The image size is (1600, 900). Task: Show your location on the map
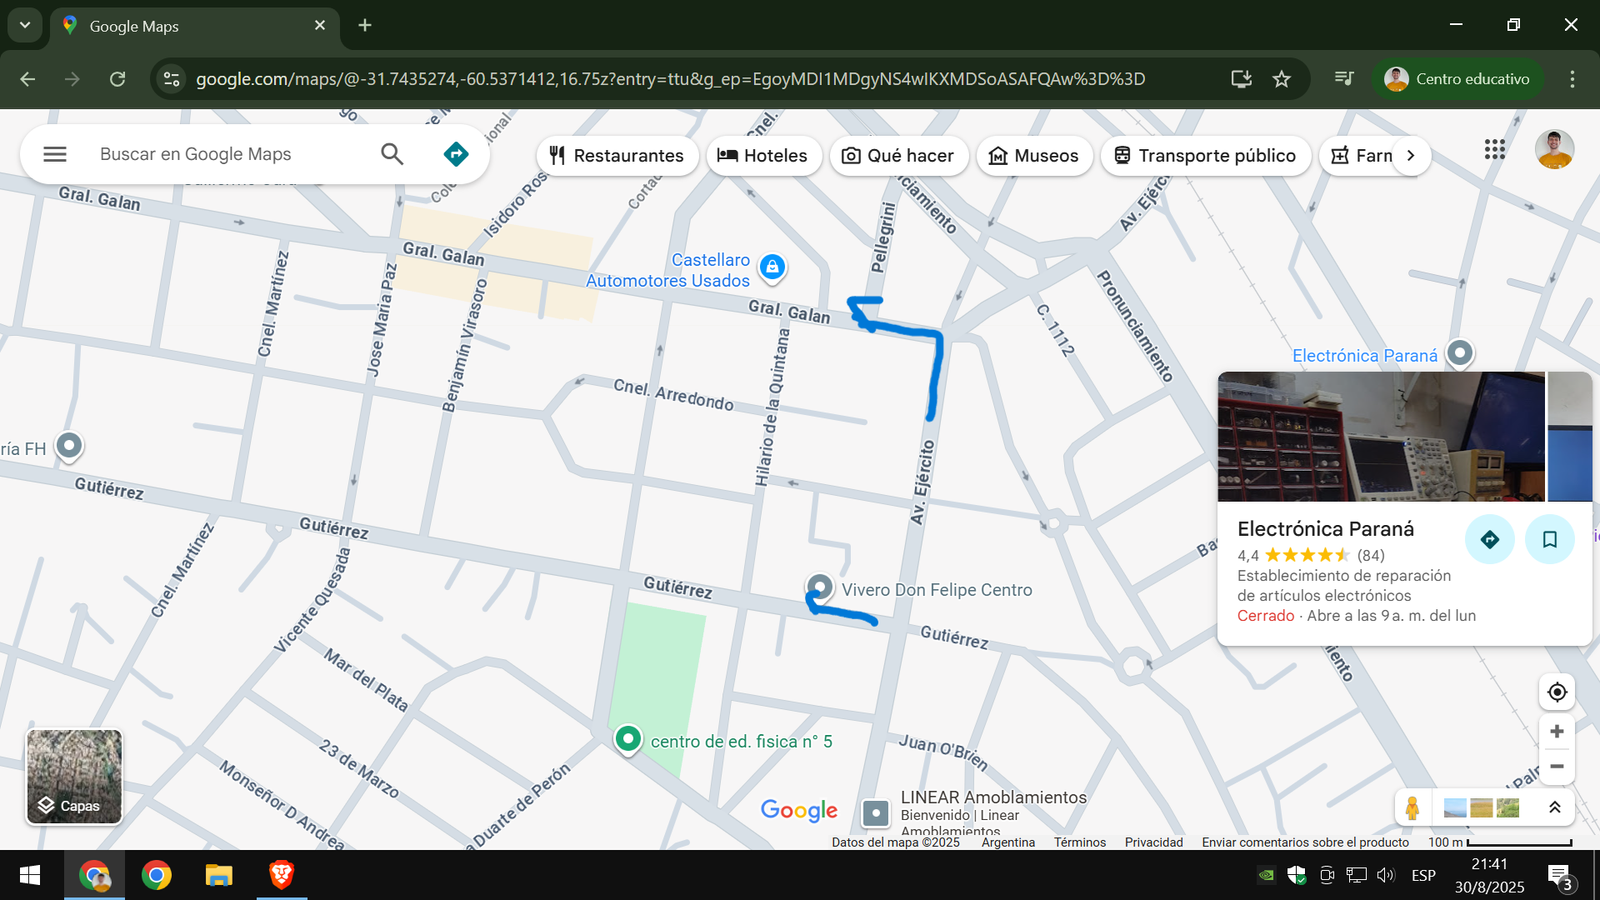[1557, 692]
